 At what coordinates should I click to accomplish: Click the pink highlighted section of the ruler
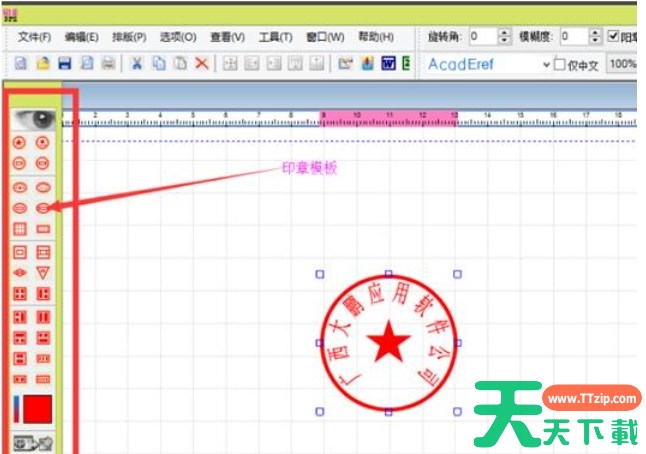389,118
